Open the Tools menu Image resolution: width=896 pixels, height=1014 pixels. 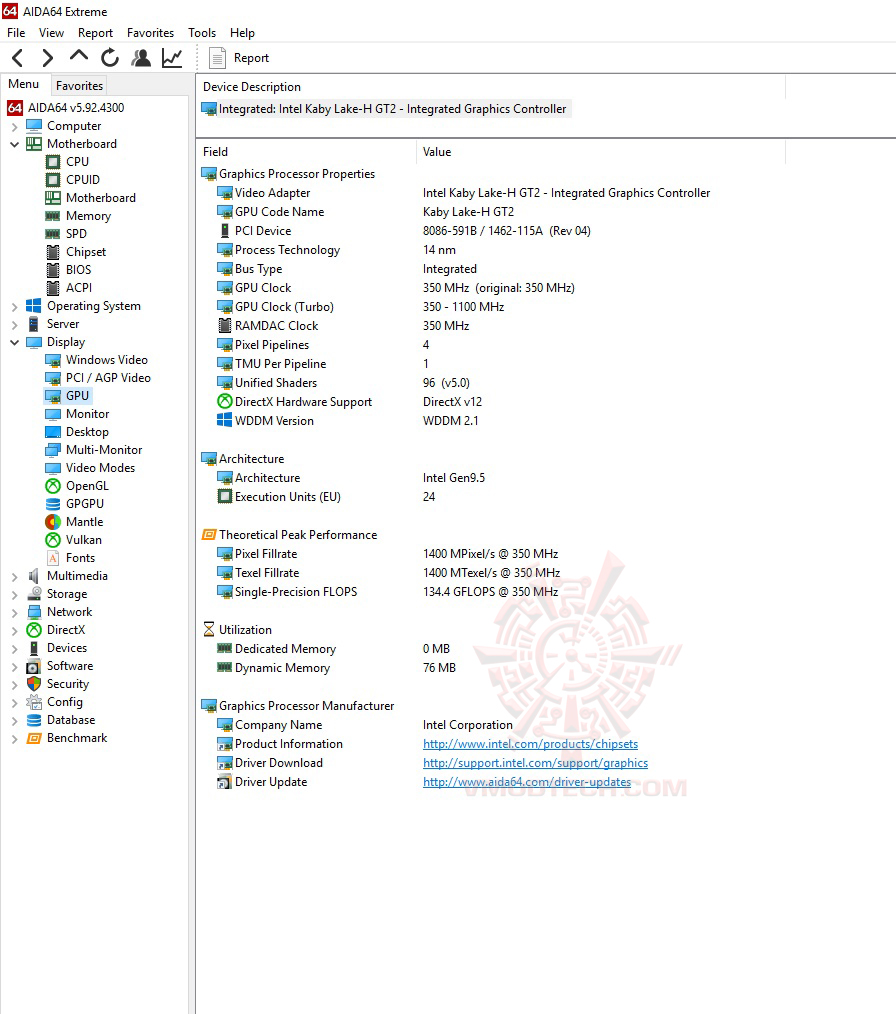(x=202, y=32)
